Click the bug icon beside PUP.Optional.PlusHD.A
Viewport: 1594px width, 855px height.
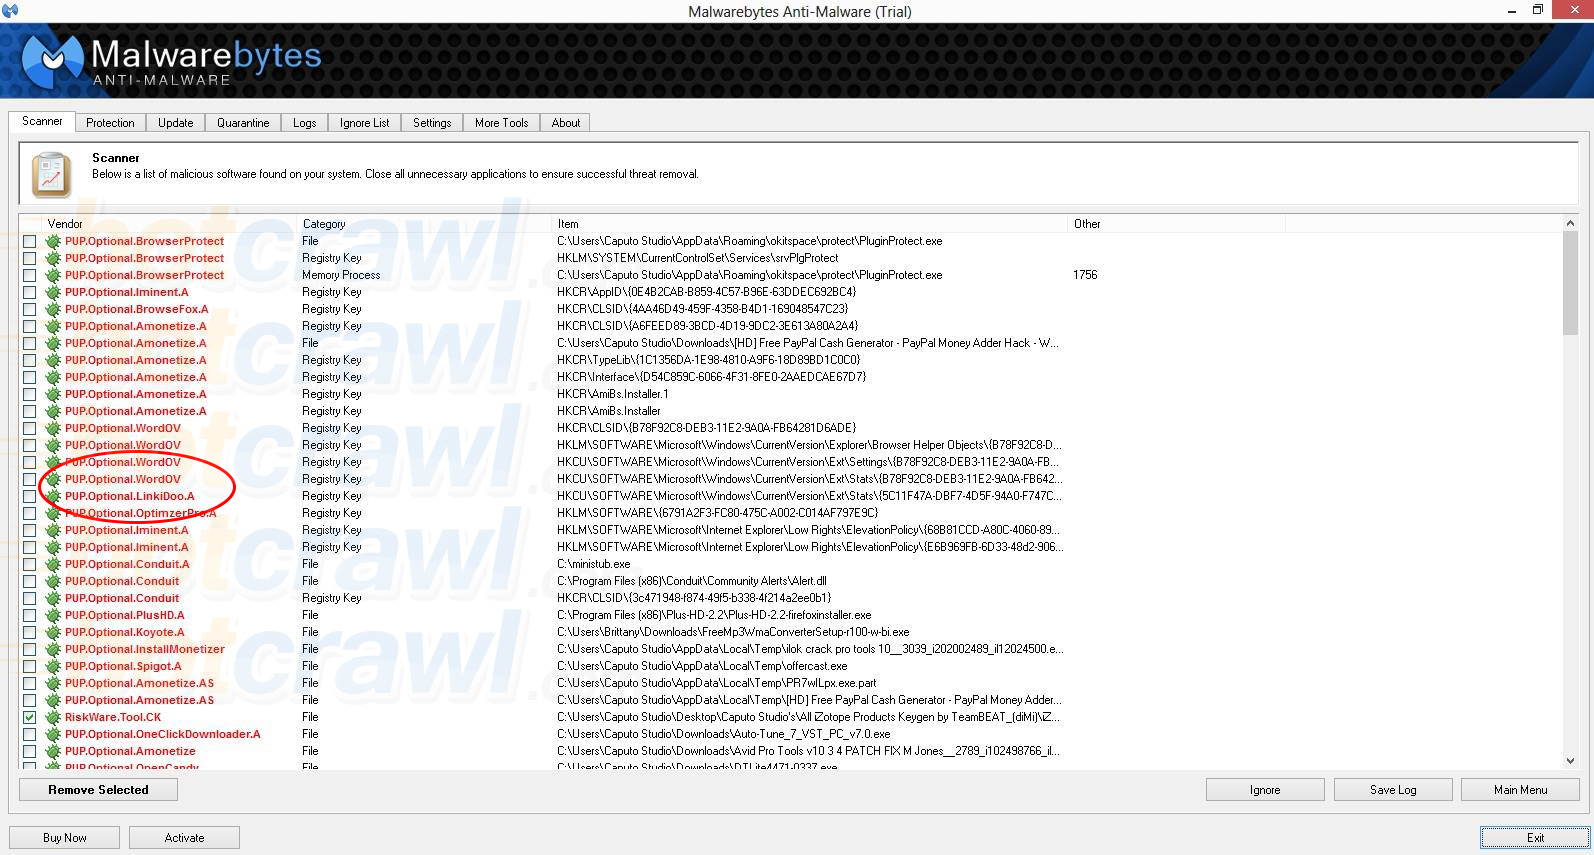coord(53,615)
